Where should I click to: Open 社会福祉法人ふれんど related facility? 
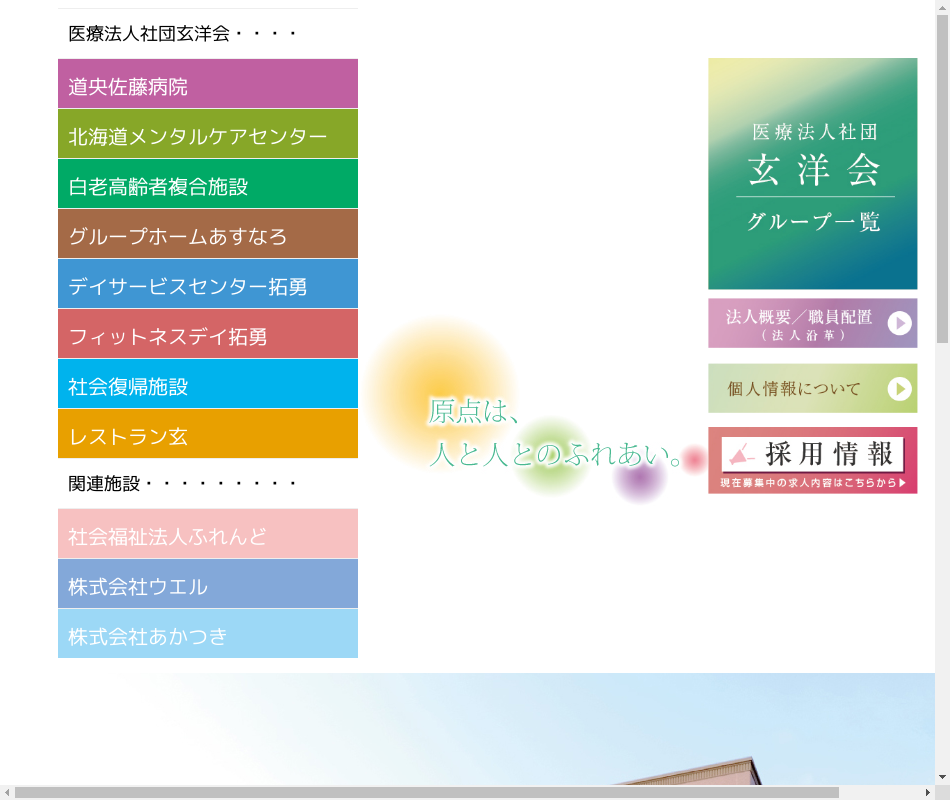208,534
